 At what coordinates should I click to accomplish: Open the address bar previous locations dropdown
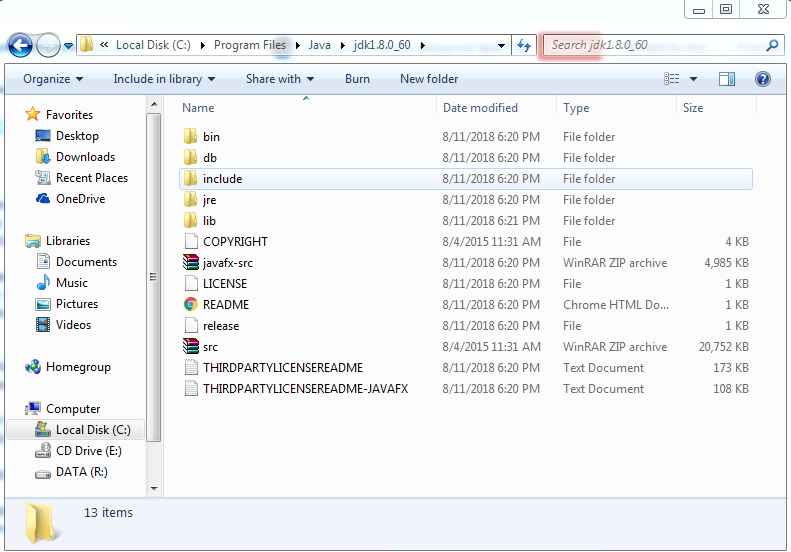501,46
